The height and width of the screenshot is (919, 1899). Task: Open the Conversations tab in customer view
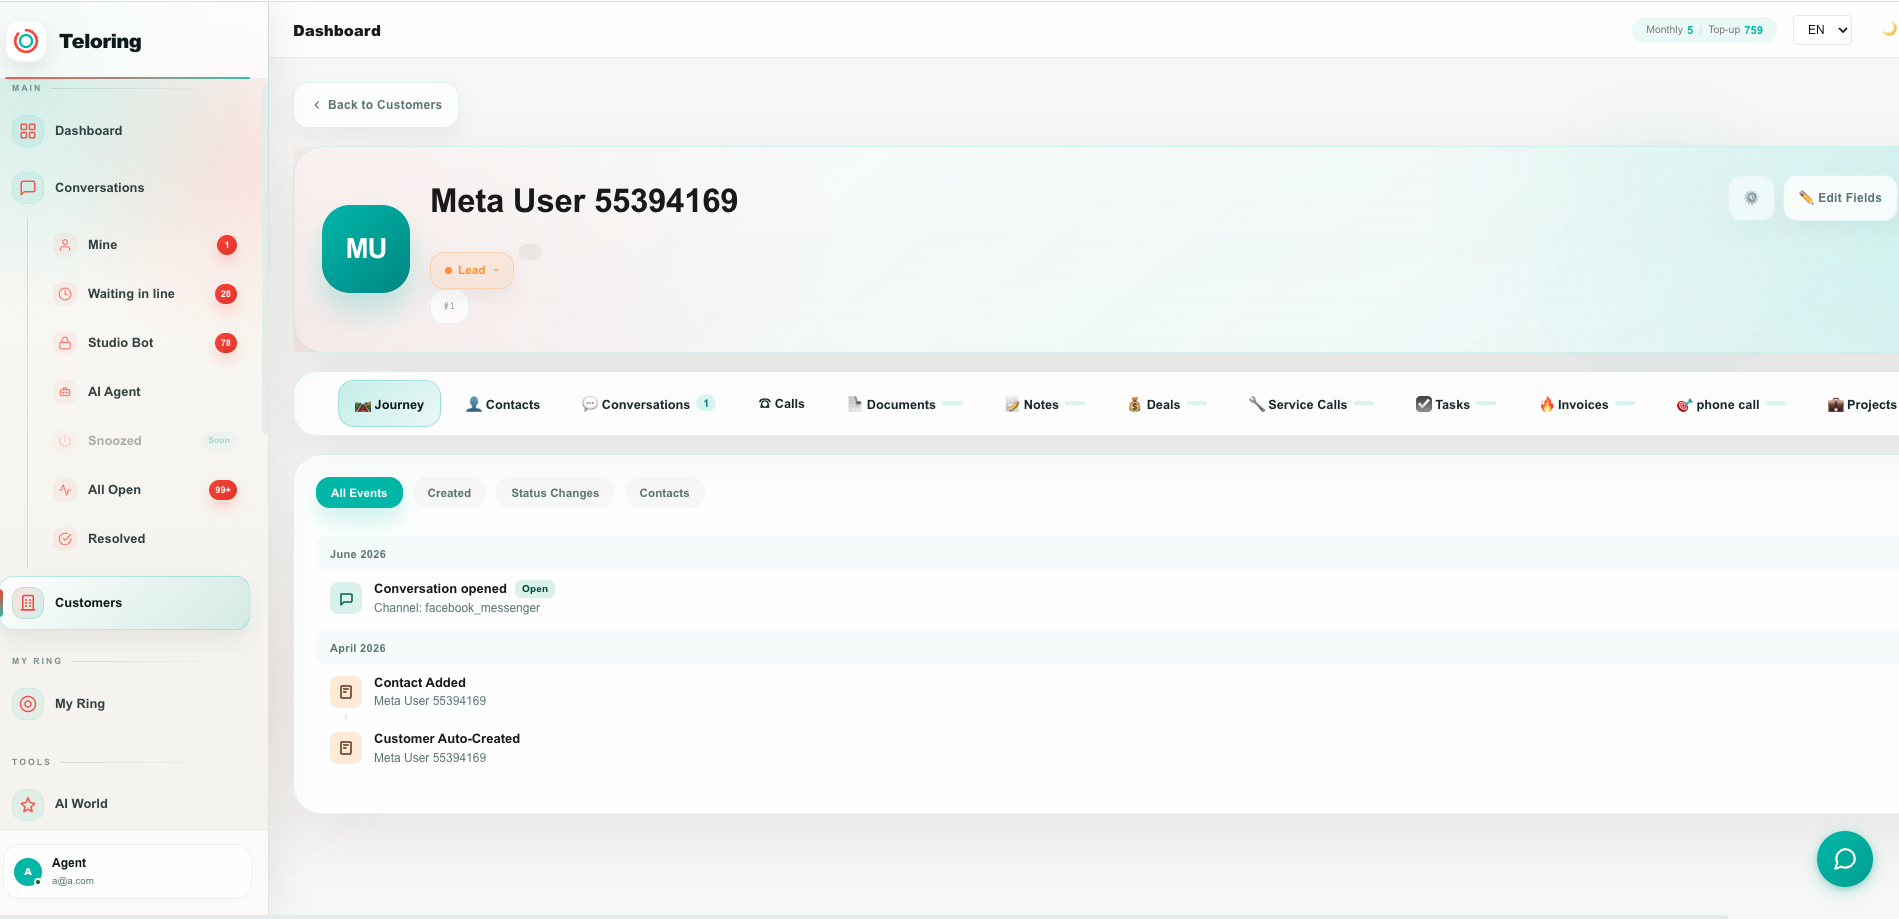648,405
